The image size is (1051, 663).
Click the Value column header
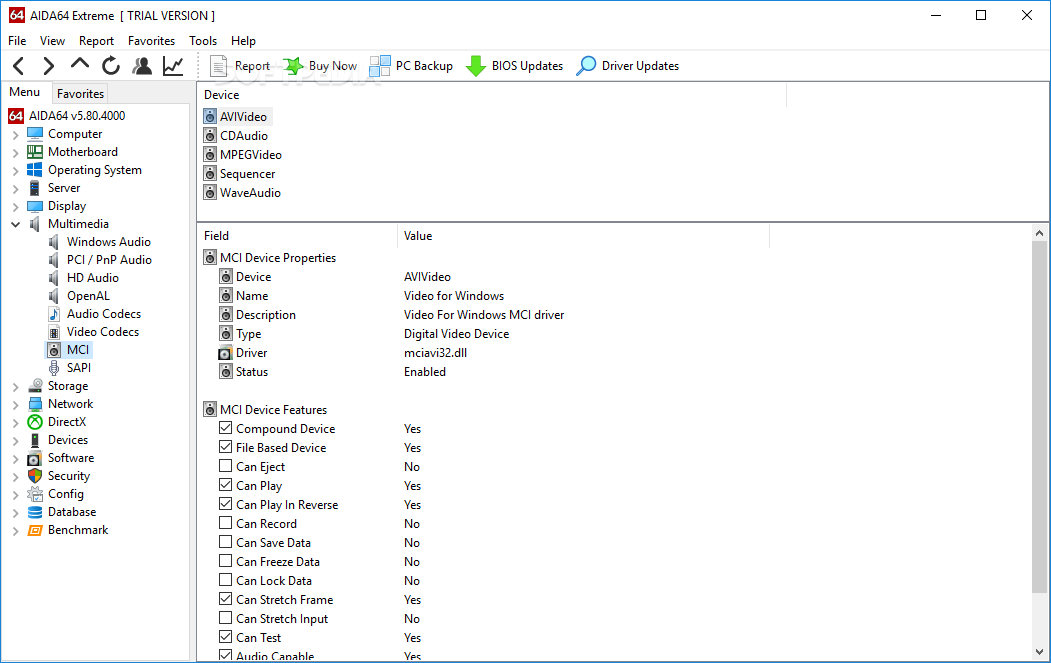point(583,236)
